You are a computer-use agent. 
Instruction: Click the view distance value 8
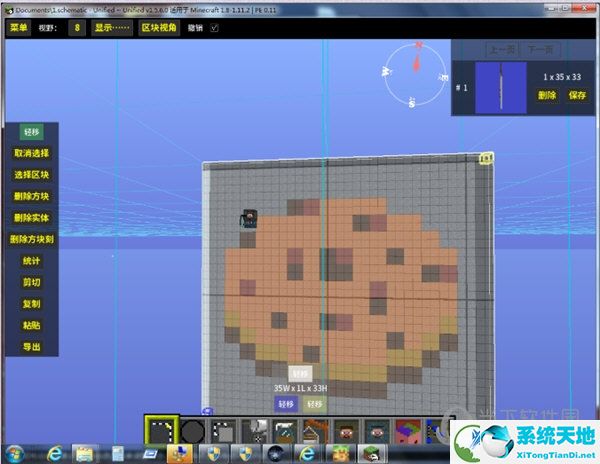point(77,28)
